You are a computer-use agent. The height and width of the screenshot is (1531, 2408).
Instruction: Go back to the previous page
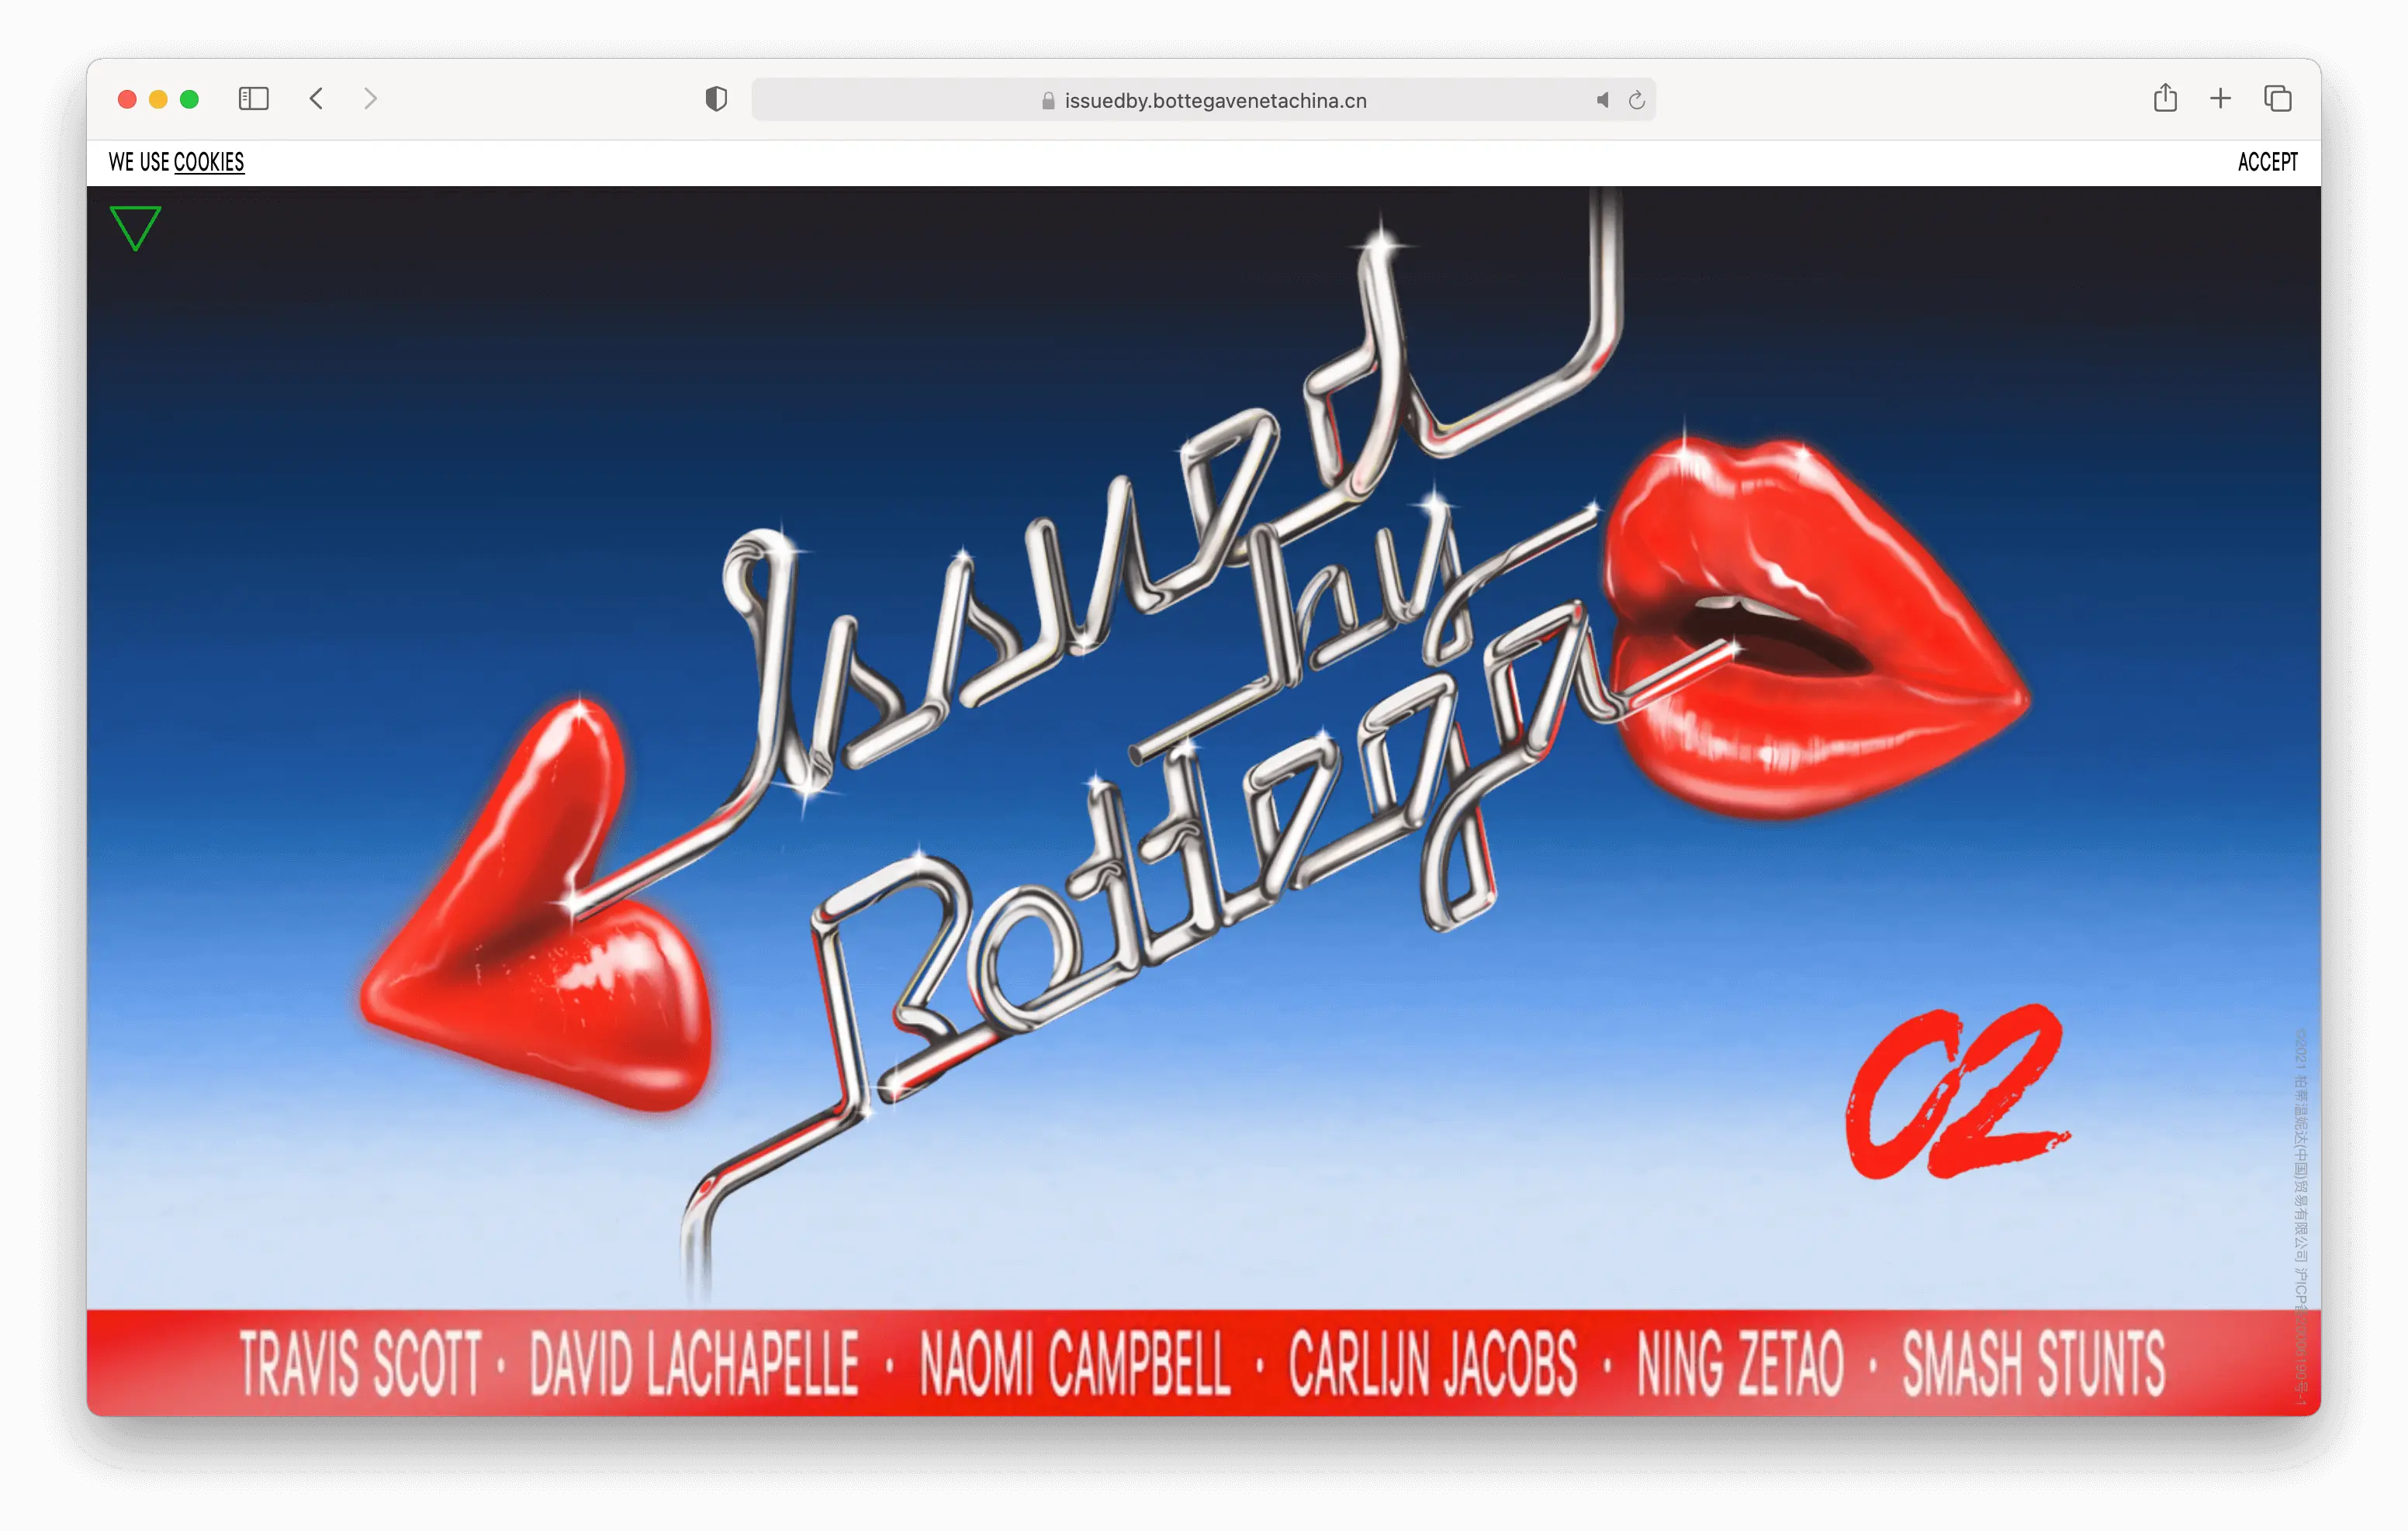pyautogui.click(x=316, y=99)
